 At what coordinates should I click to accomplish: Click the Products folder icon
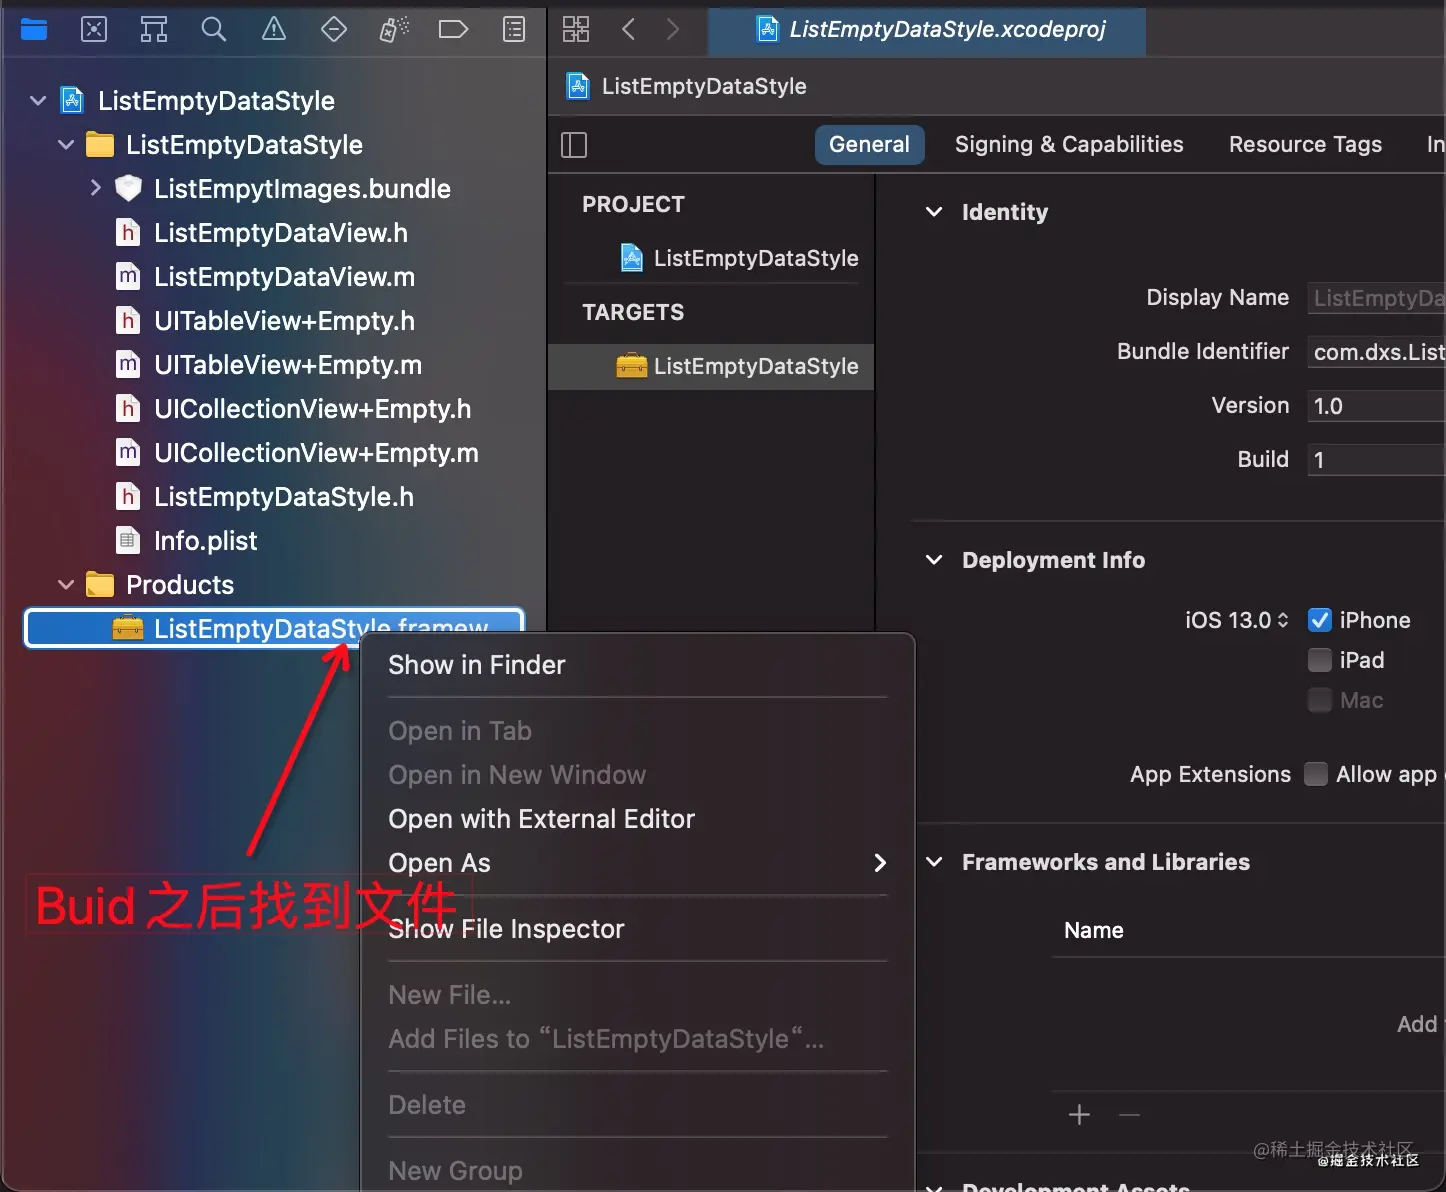[100, 584]
